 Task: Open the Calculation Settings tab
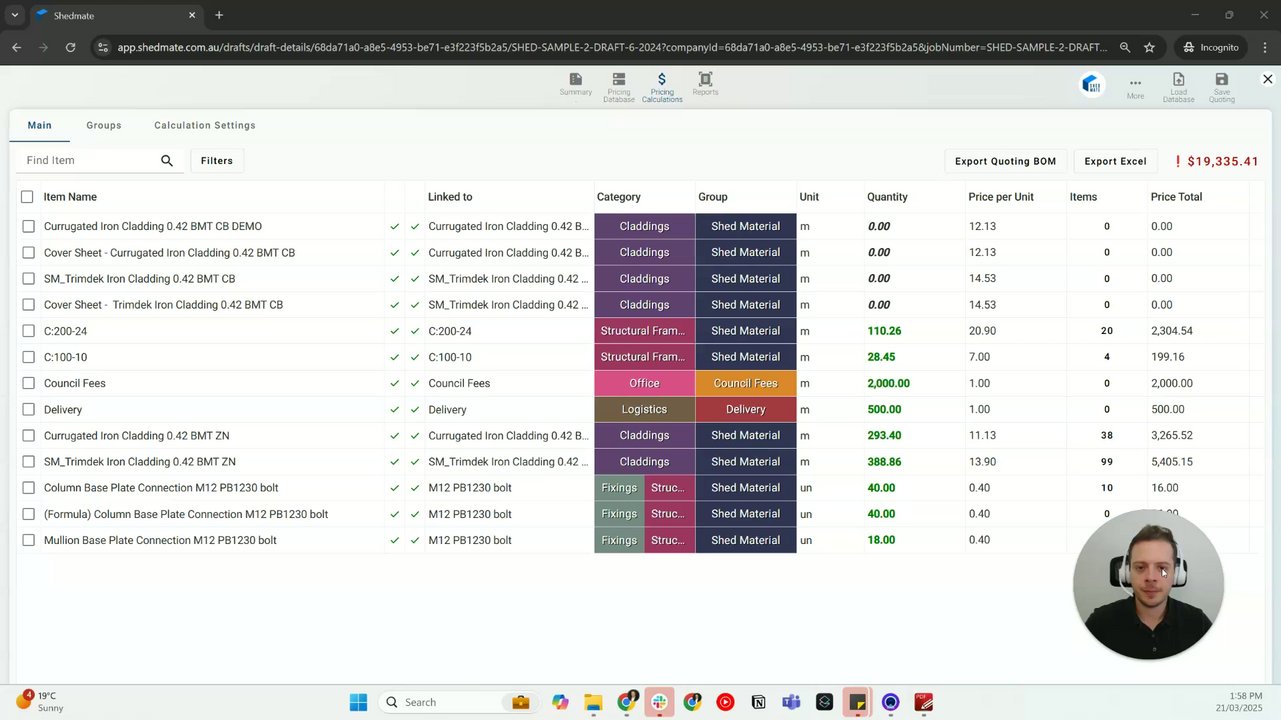pyautogui.click(x=205, y=125)
